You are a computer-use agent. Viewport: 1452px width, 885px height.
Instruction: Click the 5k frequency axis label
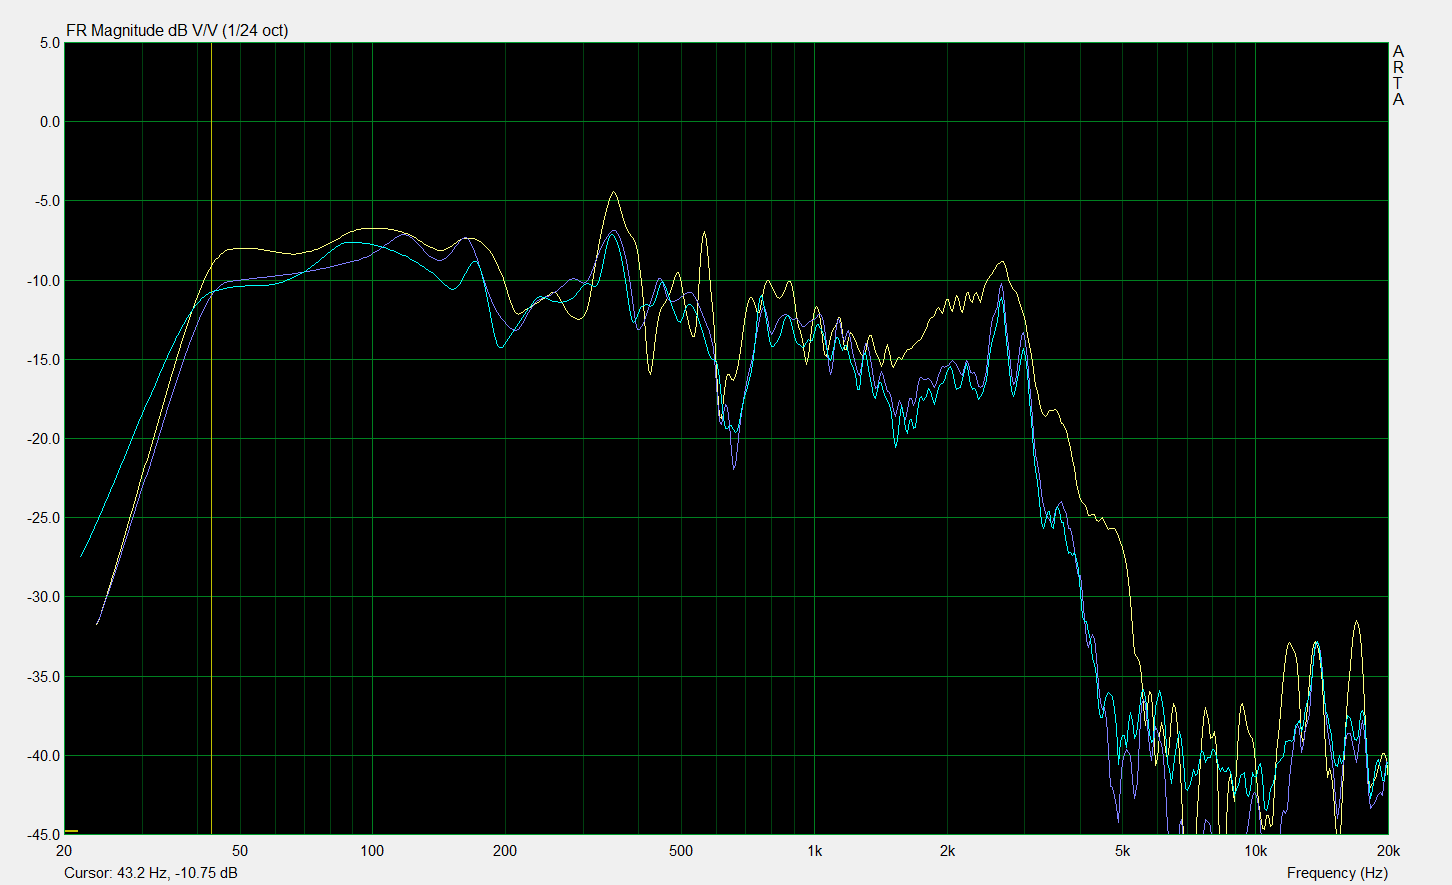(1123, 851)
